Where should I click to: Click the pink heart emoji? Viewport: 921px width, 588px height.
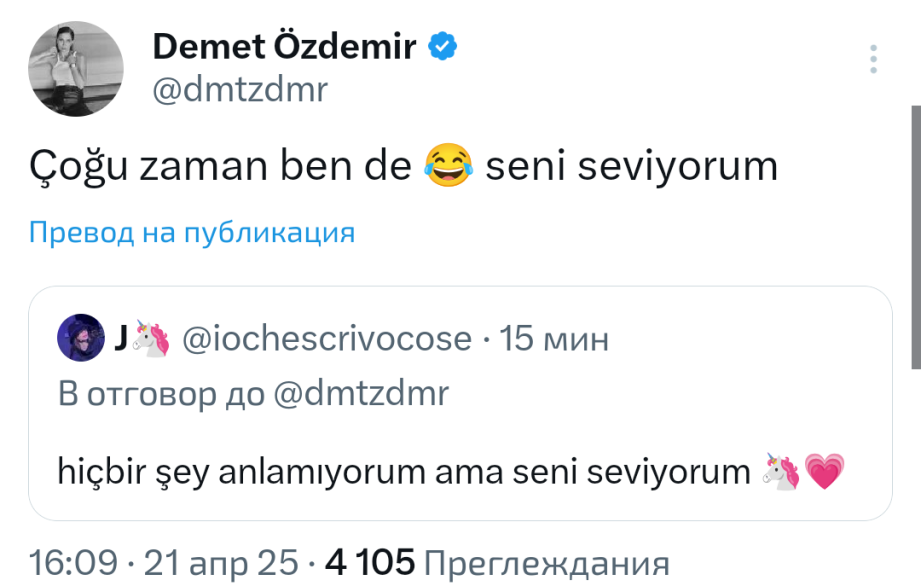pyautogui.click(x=825, y=472)
